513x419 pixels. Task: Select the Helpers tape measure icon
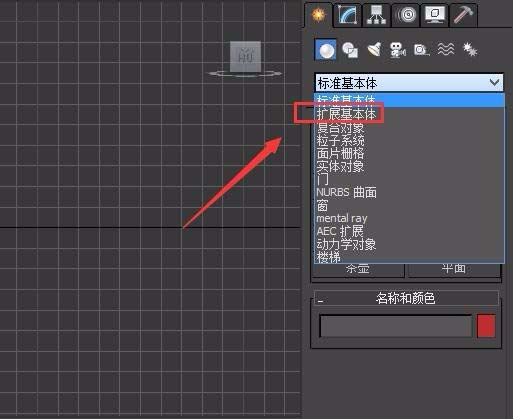421,50
